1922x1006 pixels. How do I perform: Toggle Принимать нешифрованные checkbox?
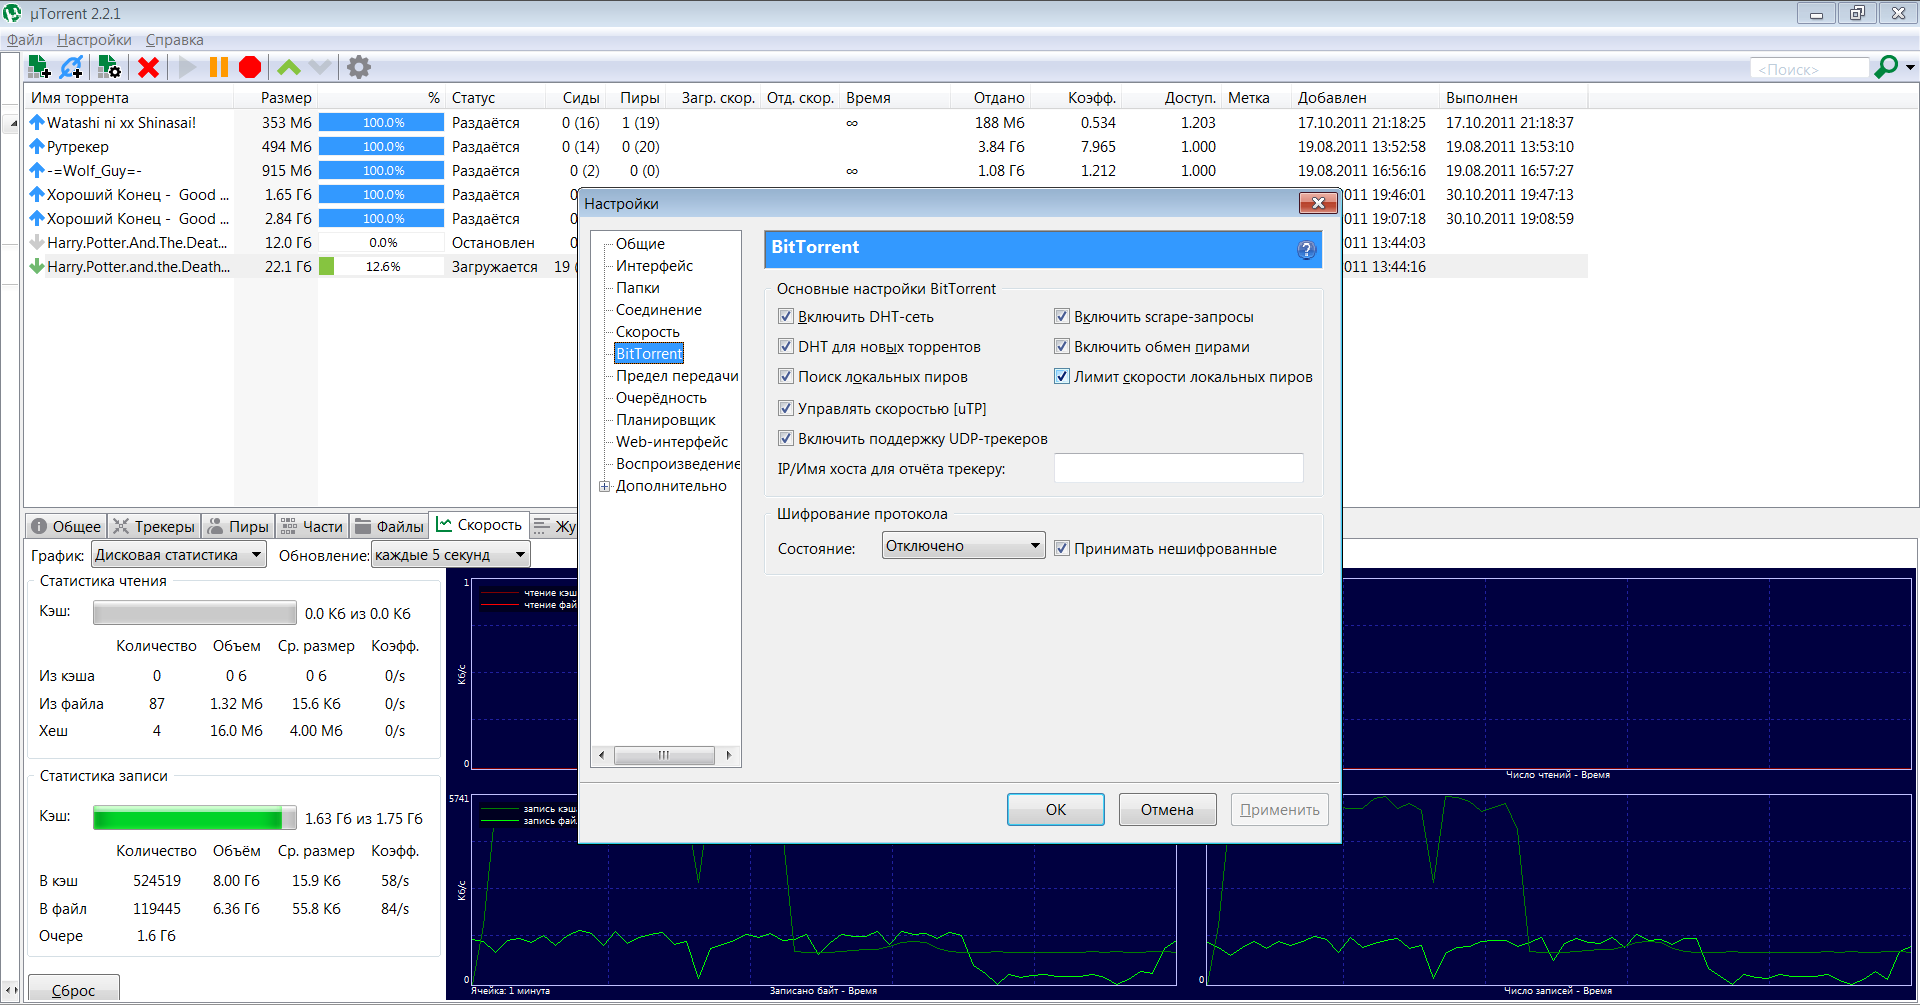(x=1062, y=548)
